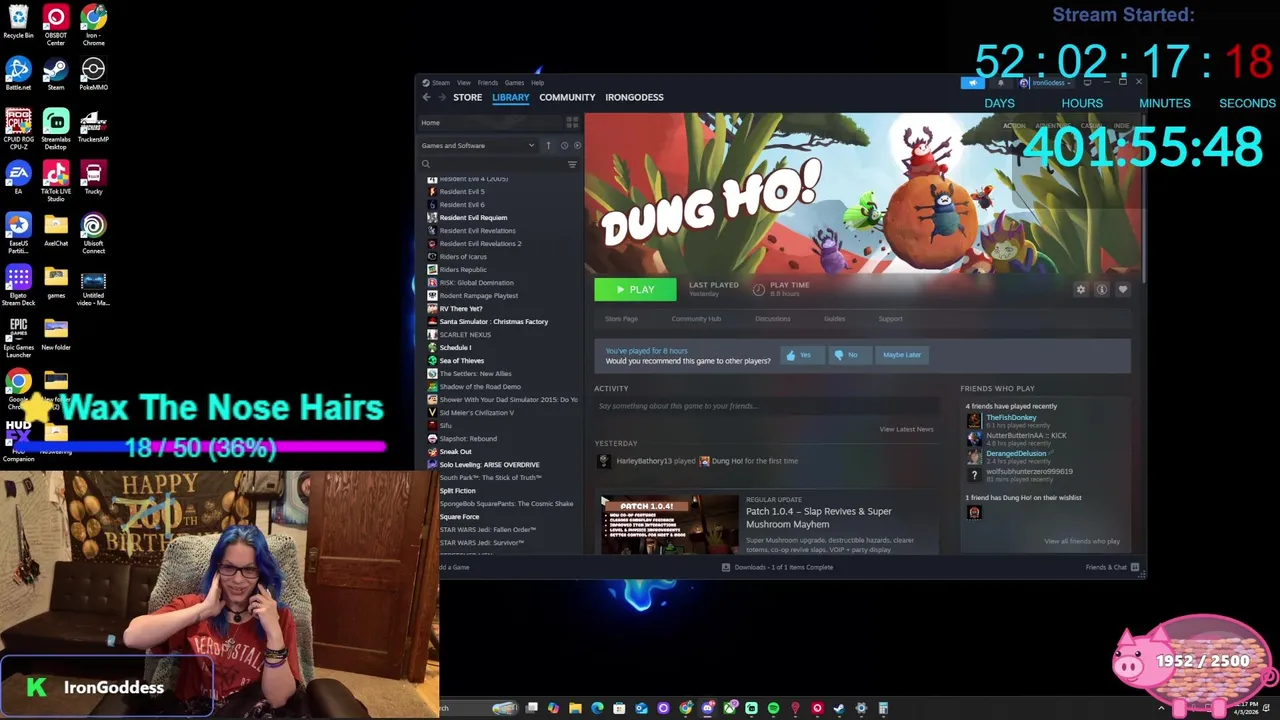Open Steam notifications bell
The image size is (1280, 720).
(x=1001, y=83)
